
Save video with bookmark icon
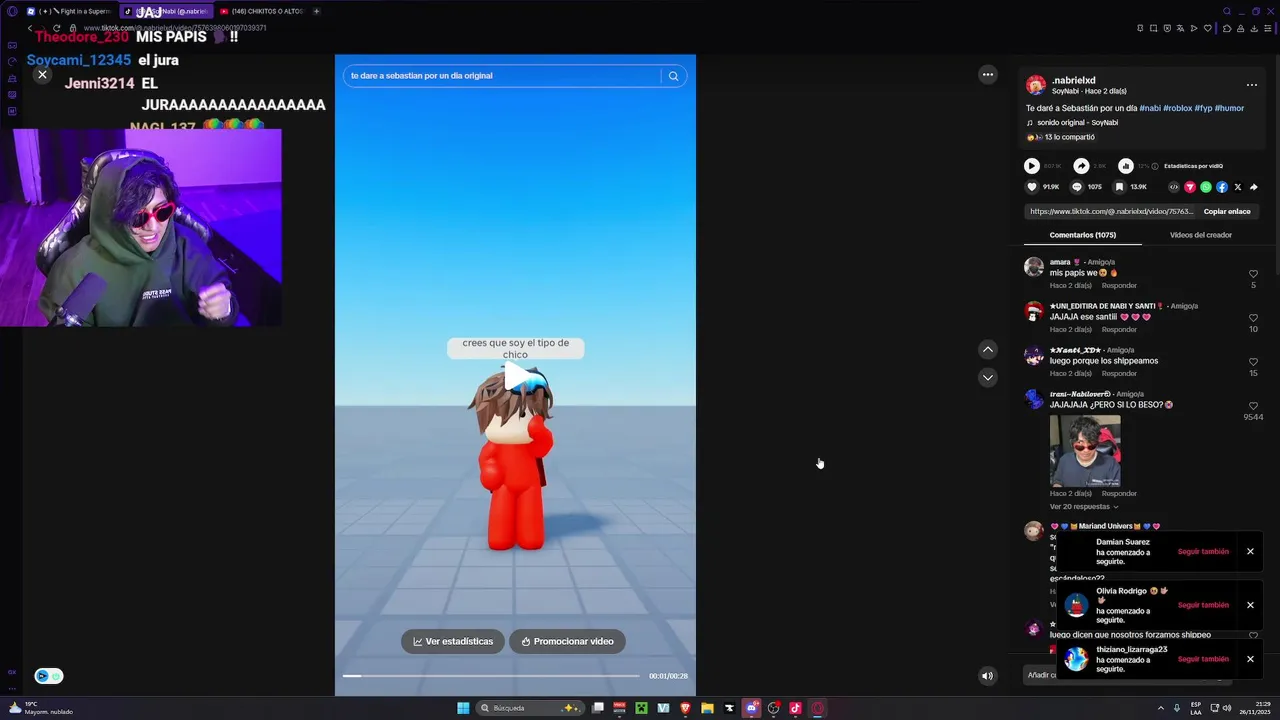[1120, 187]
